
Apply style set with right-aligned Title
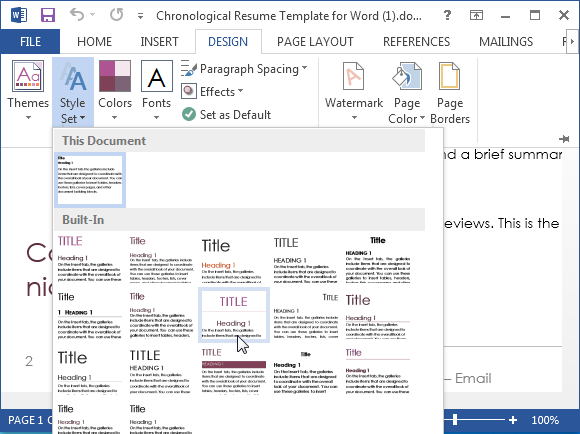coord(306,315)
